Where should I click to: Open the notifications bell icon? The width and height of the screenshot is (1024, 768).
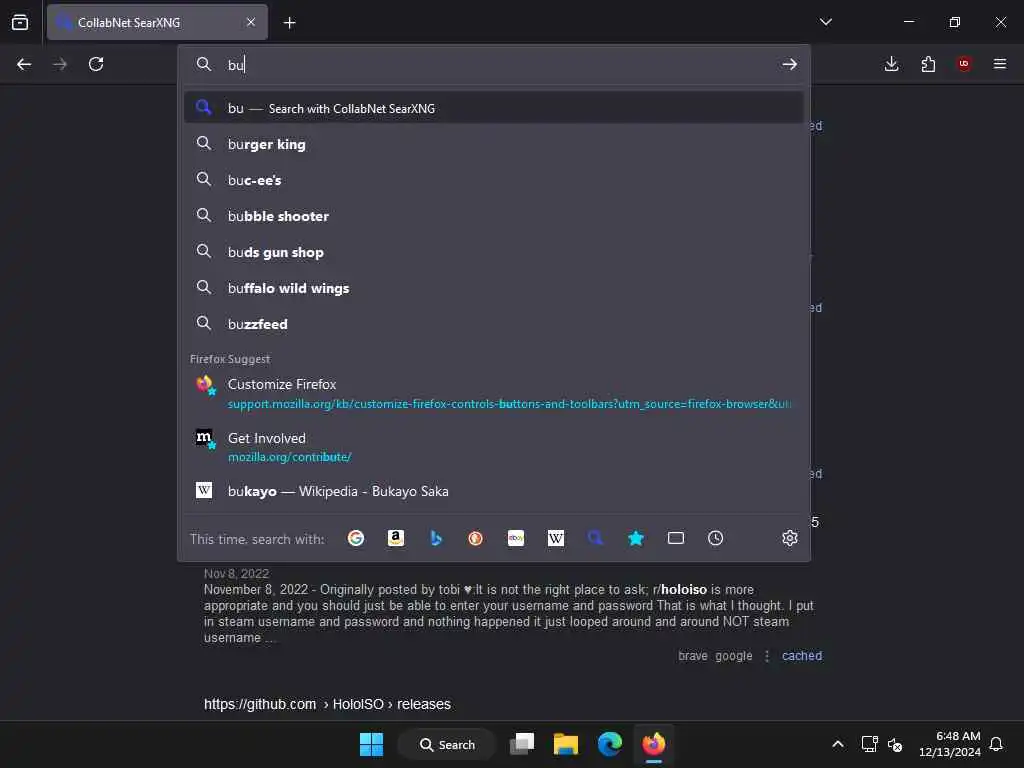[996, 744]
